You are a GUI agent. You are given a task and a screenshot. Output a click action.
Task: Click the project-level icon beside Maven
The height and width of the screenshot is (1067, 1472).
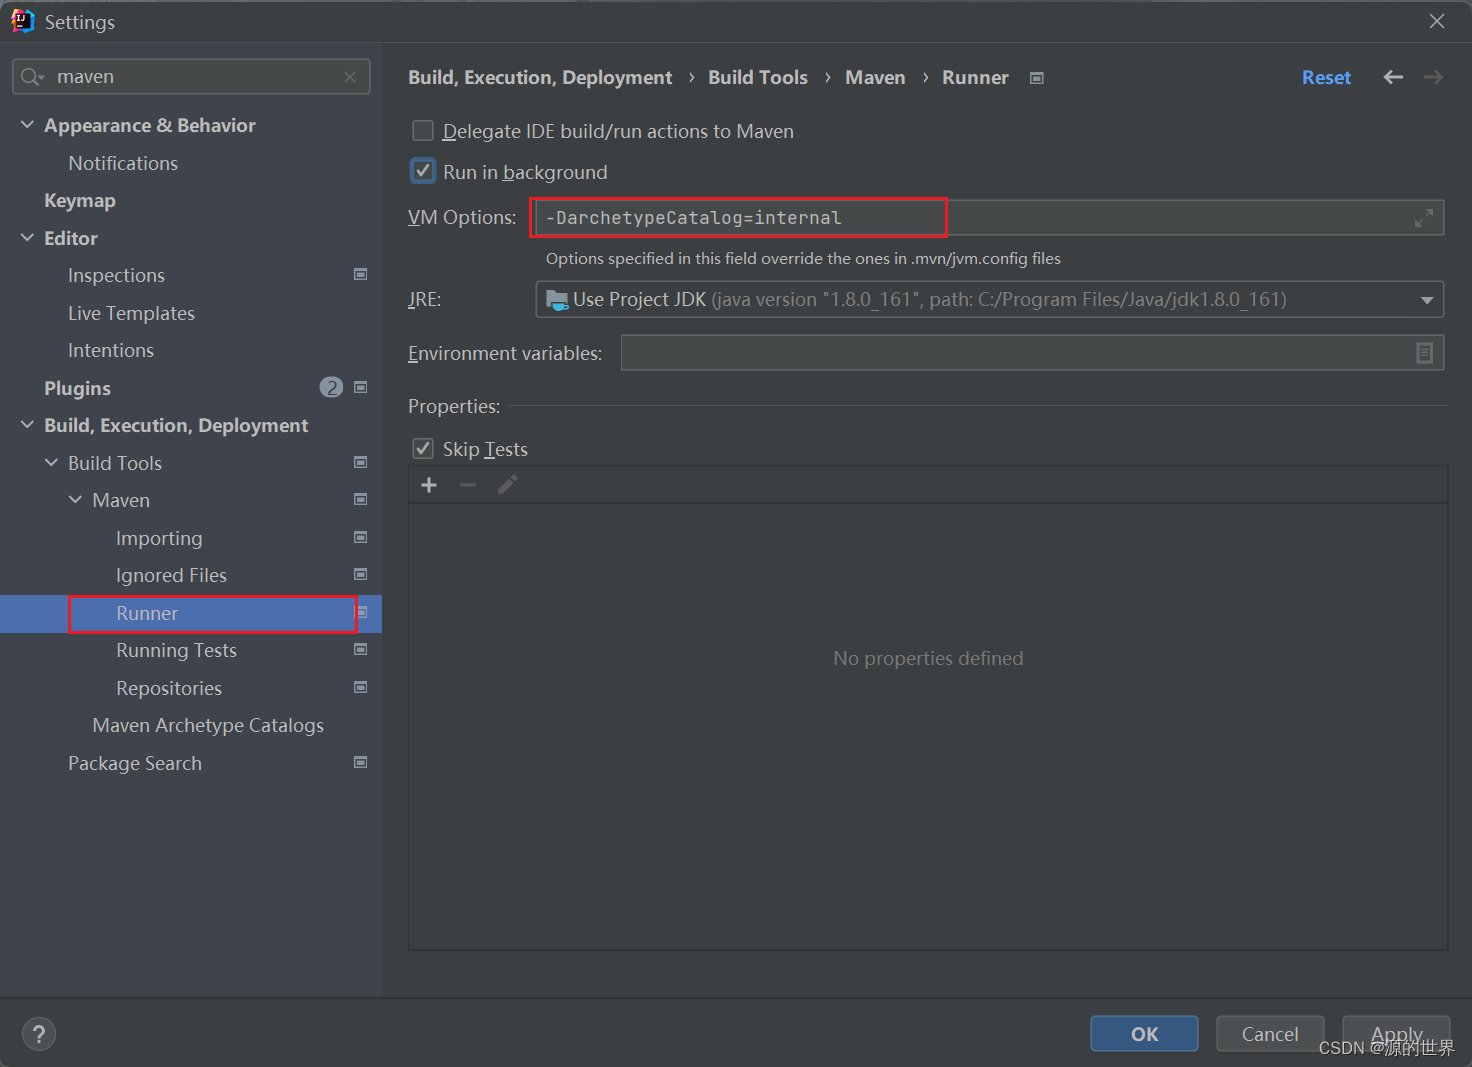361,499
